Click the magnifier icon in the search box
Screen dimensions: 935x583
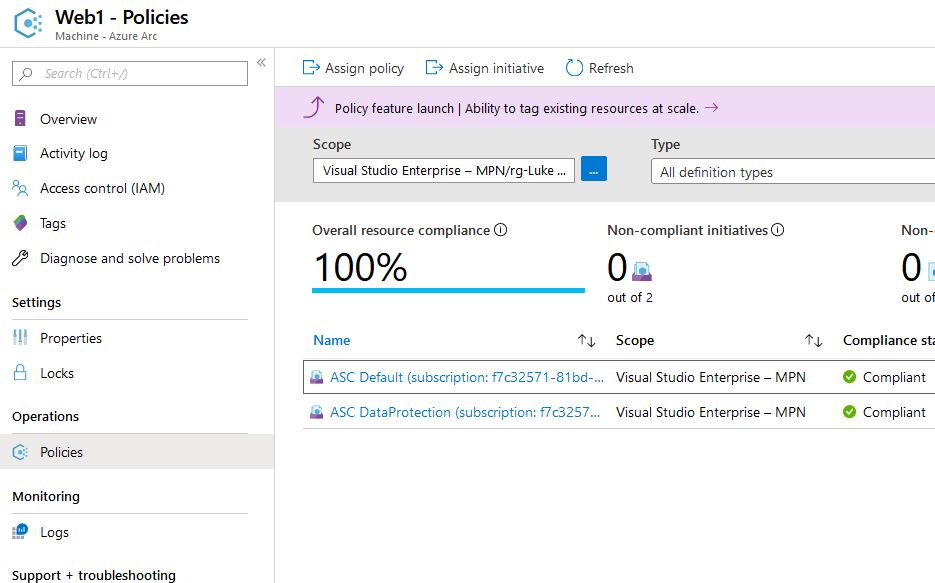point(26,73)
